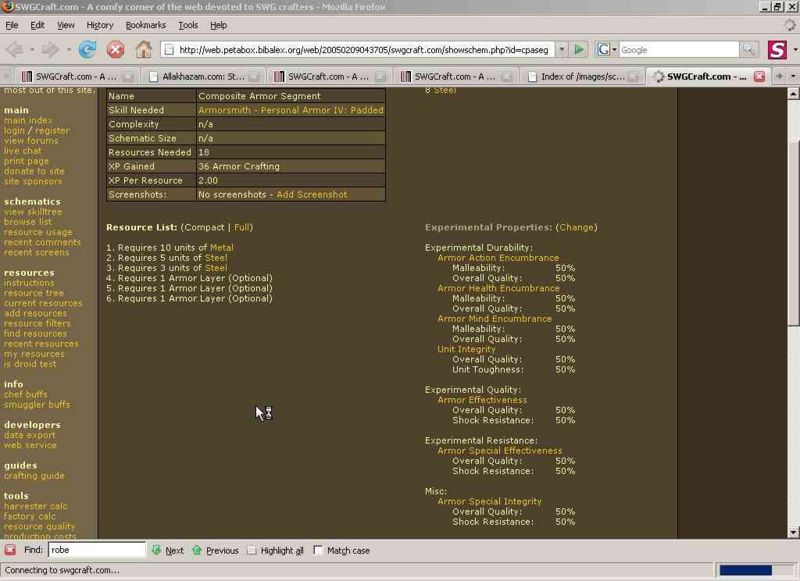Enable the Highlight all checkbox
The height and width of the screenshot is (581, 800).
(252, 550)
